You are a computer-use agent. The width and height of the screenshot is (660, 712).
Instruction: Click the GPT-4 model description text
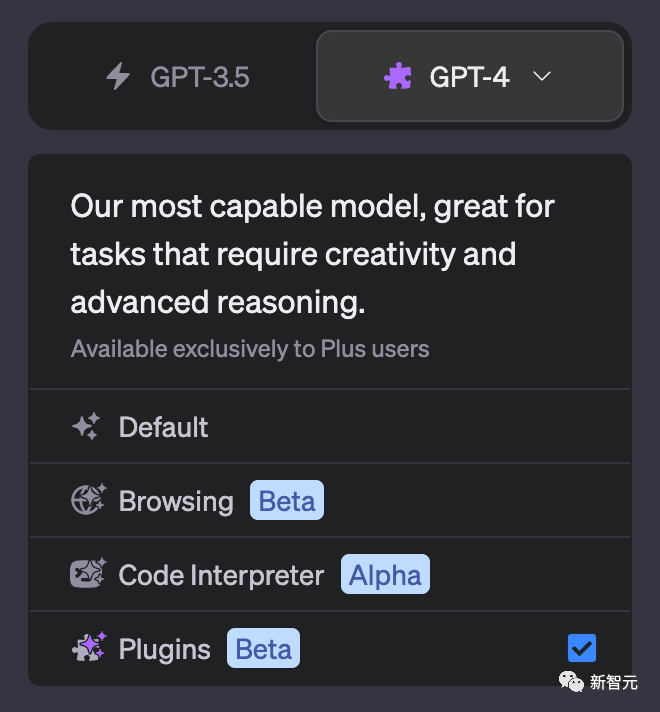click(x=312, y=254)
